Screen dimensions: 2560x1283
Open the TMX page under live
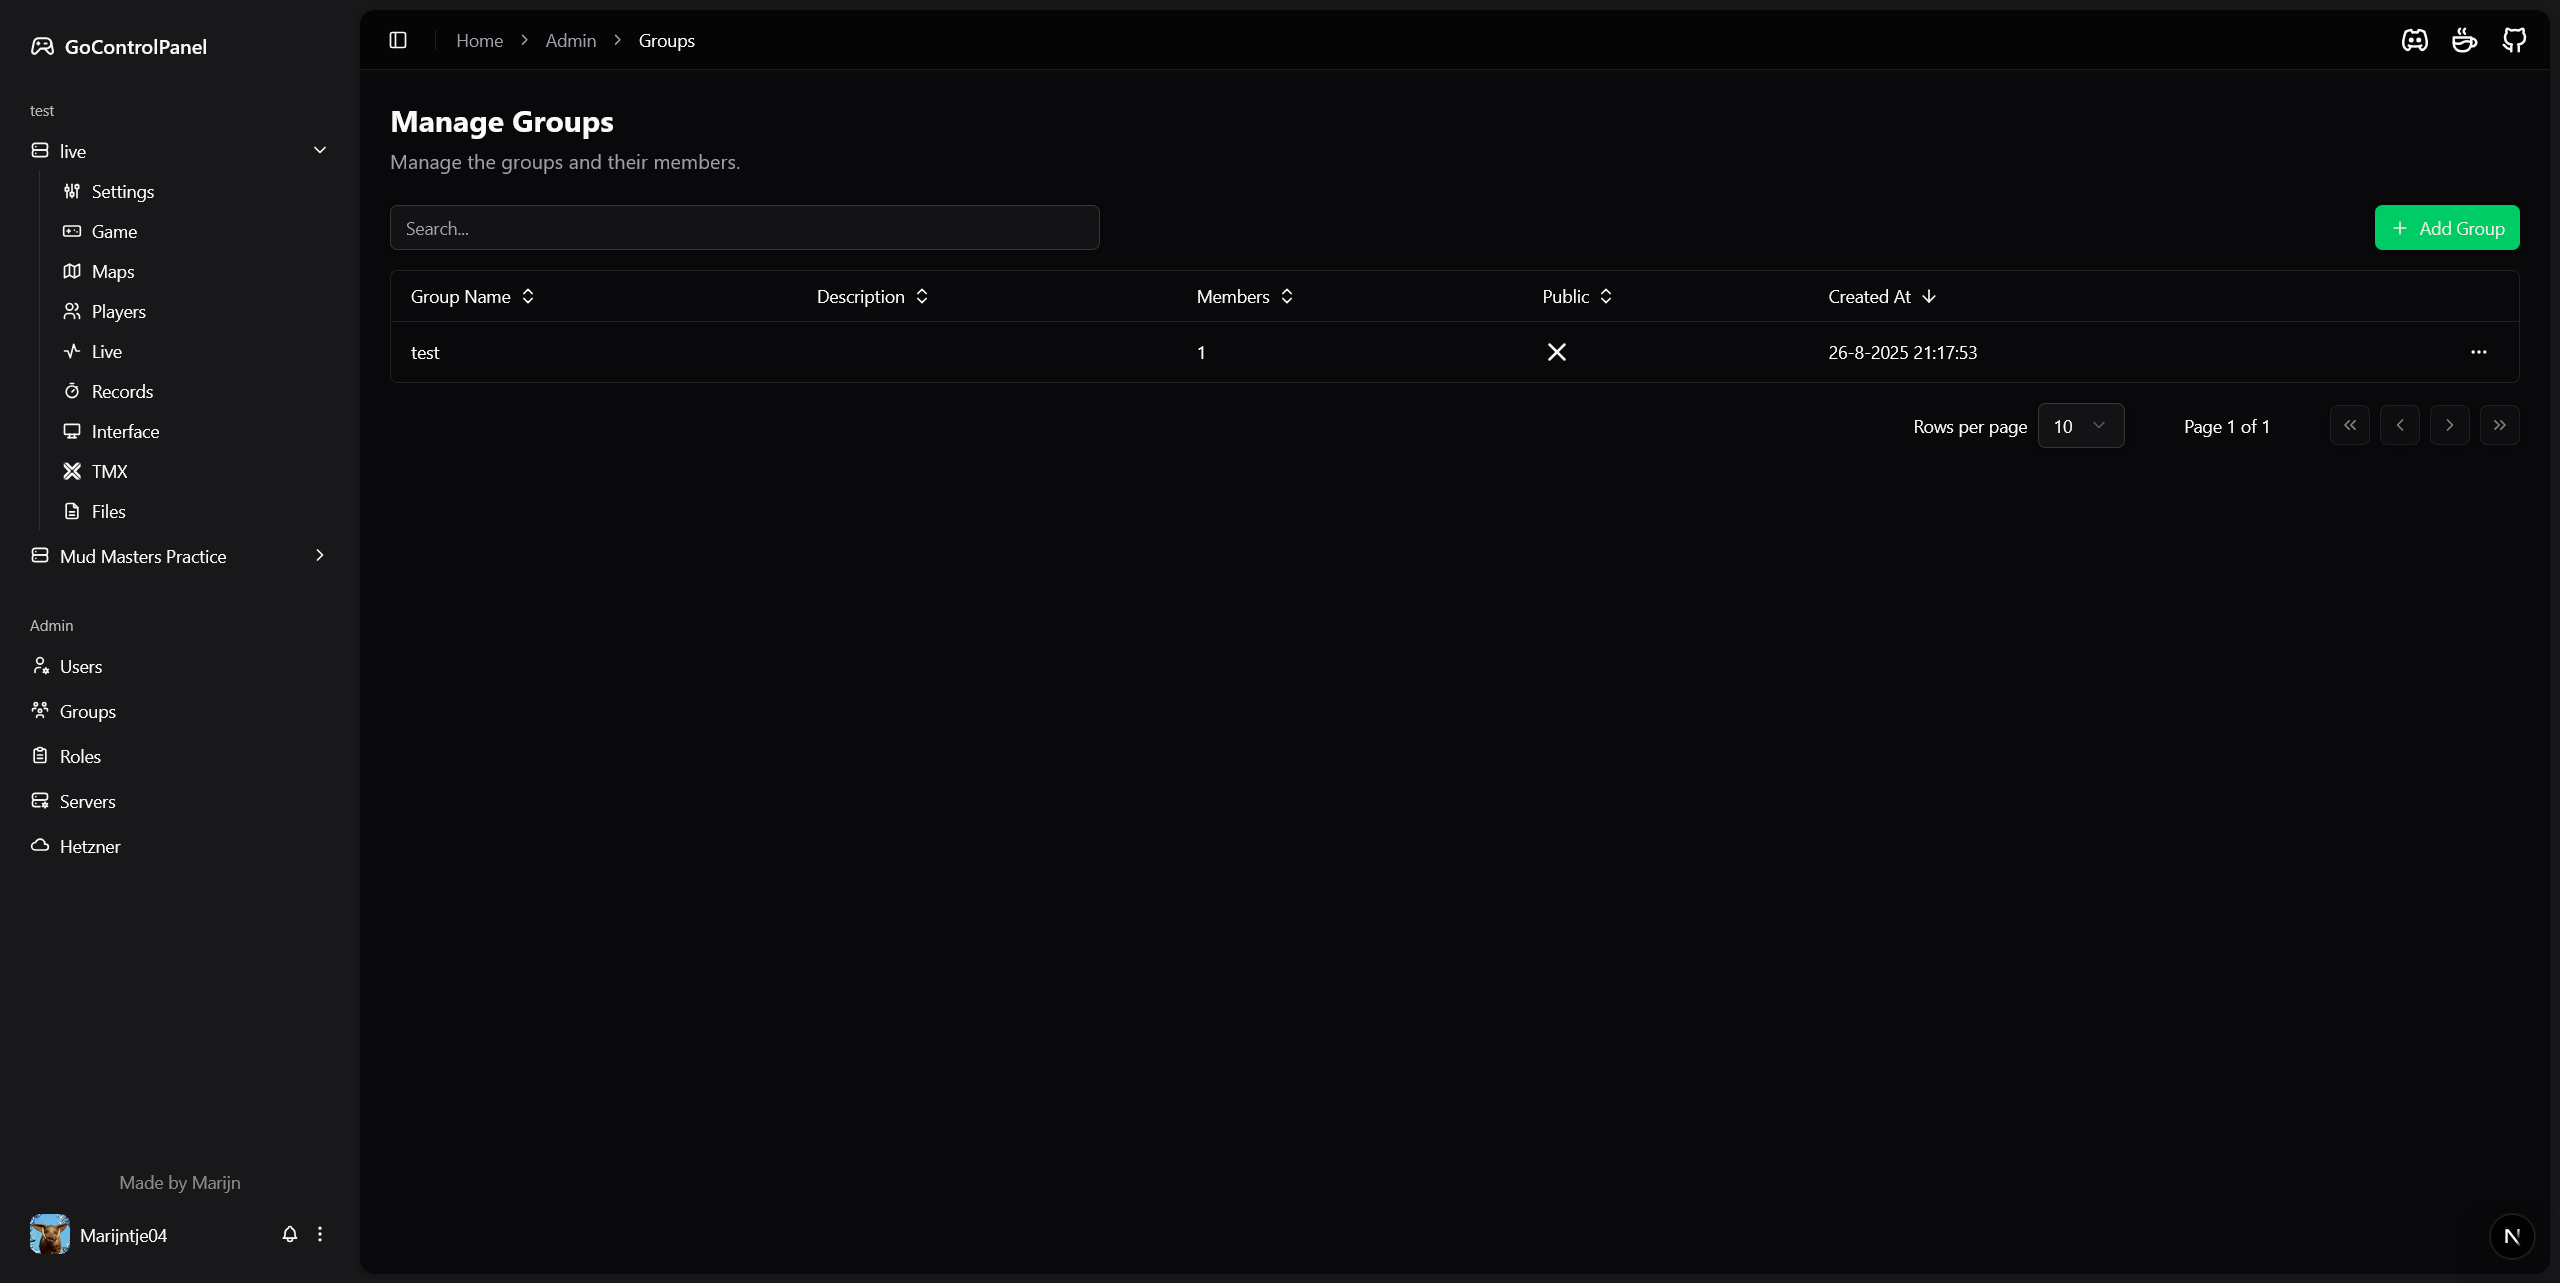pos(109,472)
